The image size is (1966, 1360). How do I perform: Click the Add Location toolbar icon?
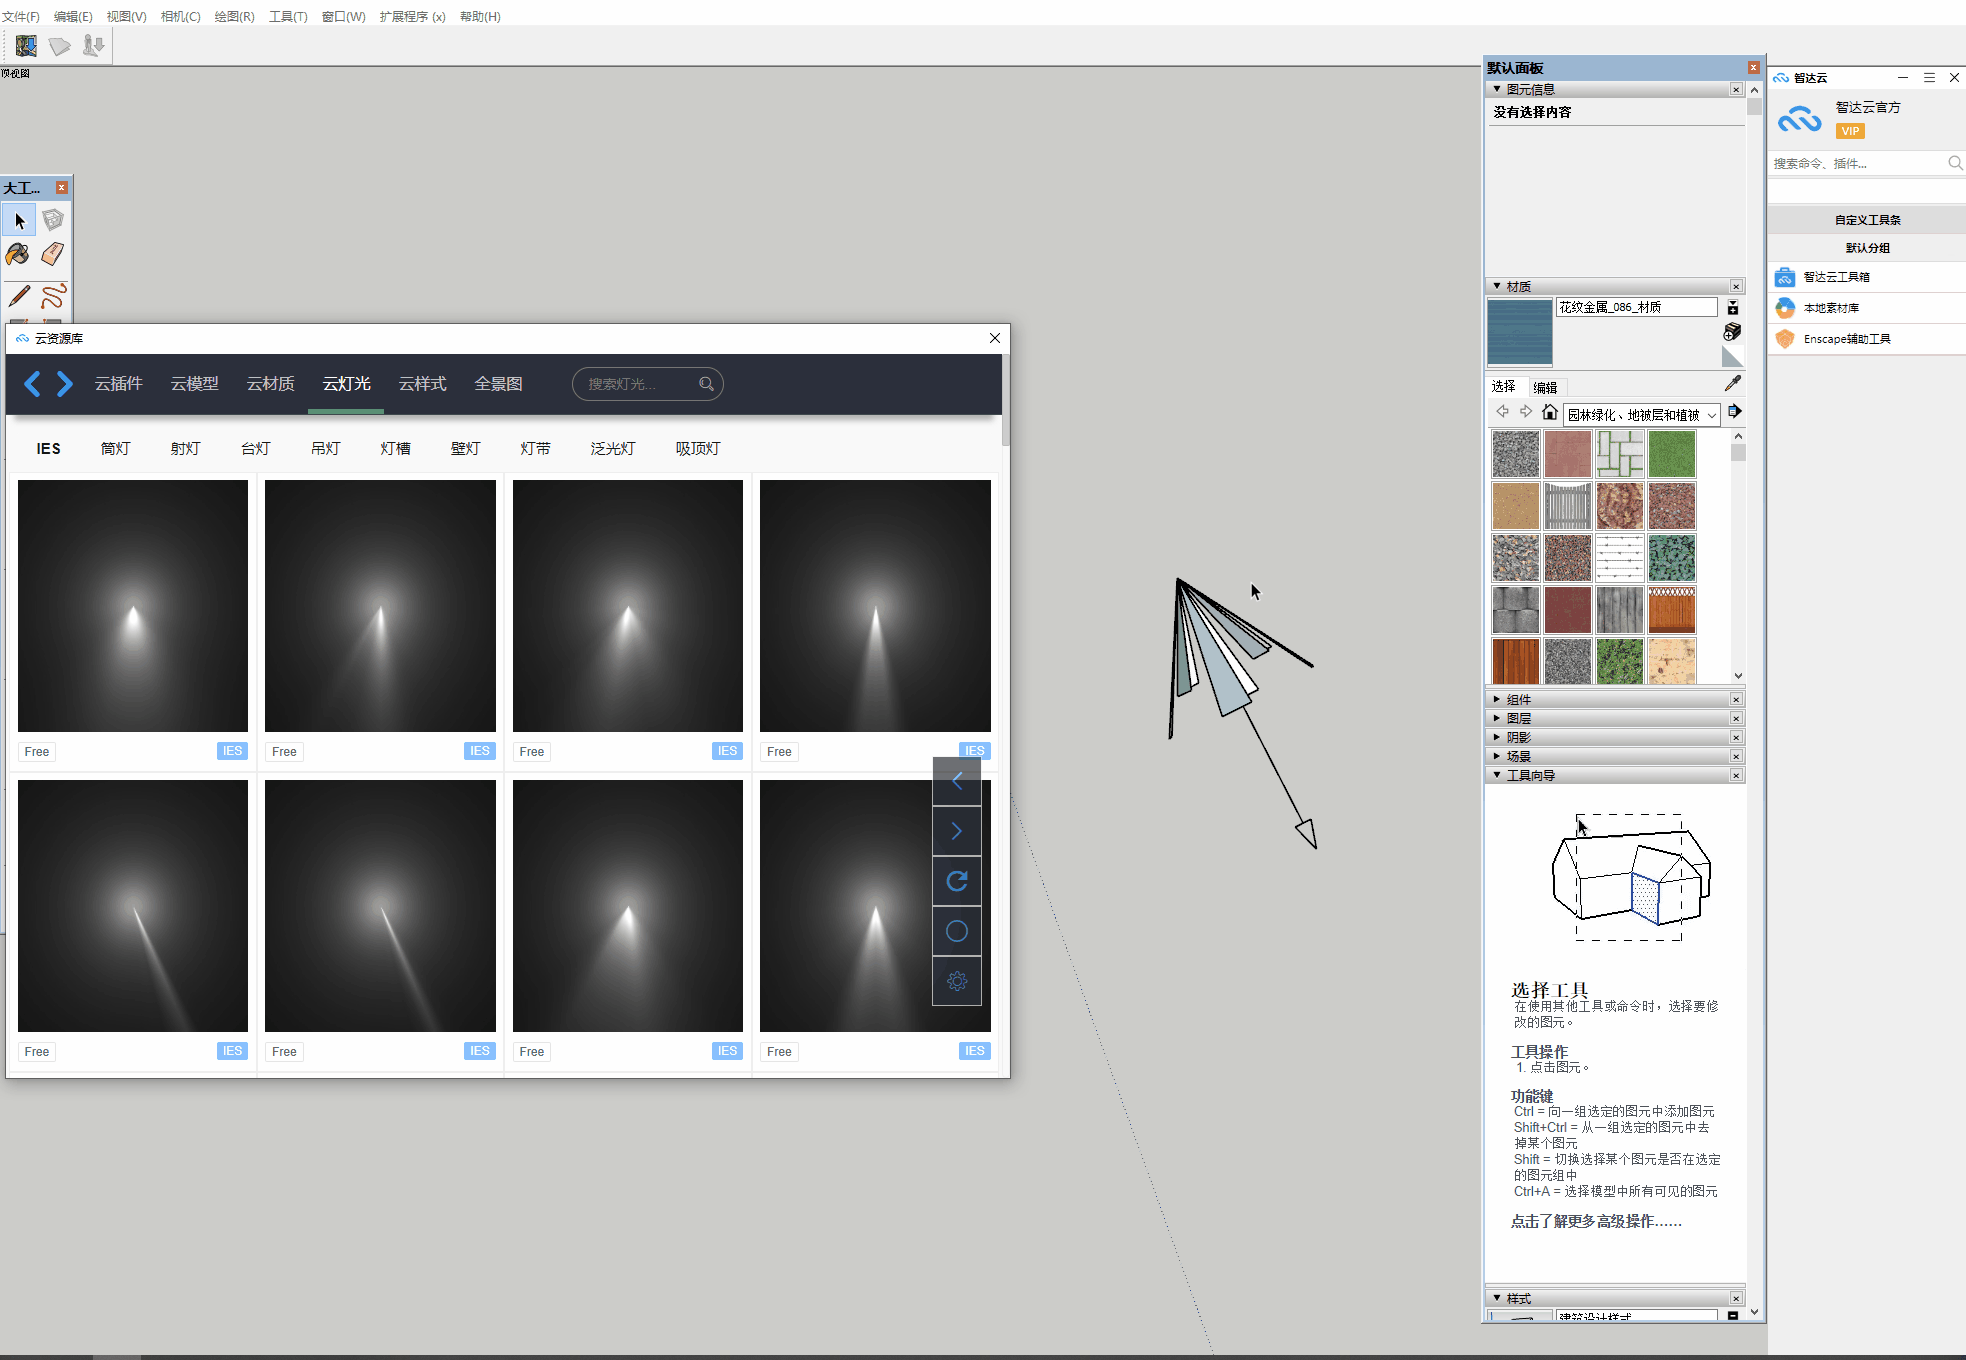(26, 46)
